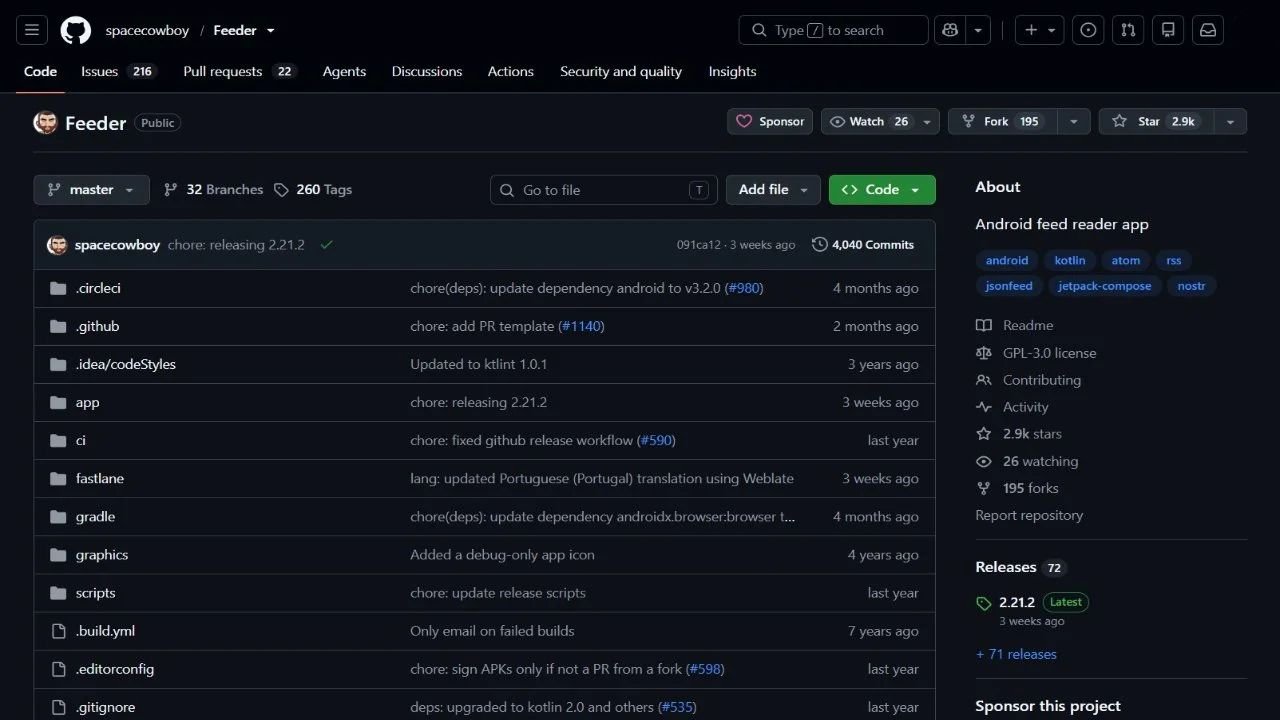Switch to the Agents tab
This screenshot has width=1280, height=720.
344,71
